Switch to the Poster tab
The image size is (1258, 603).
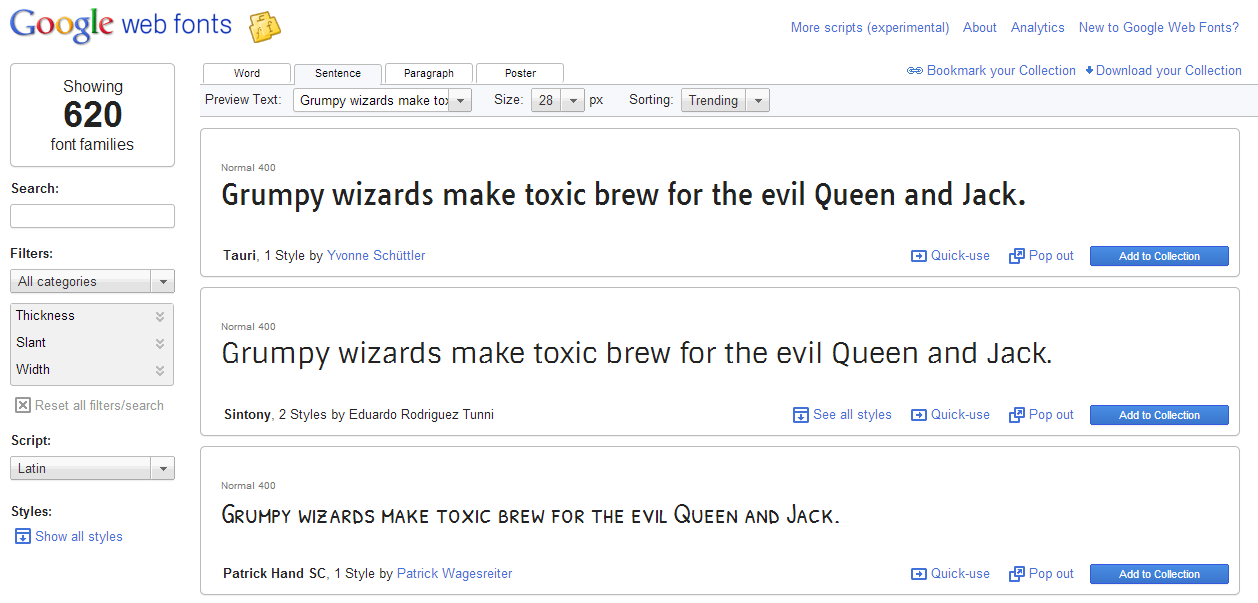click(x=520, y=74)
